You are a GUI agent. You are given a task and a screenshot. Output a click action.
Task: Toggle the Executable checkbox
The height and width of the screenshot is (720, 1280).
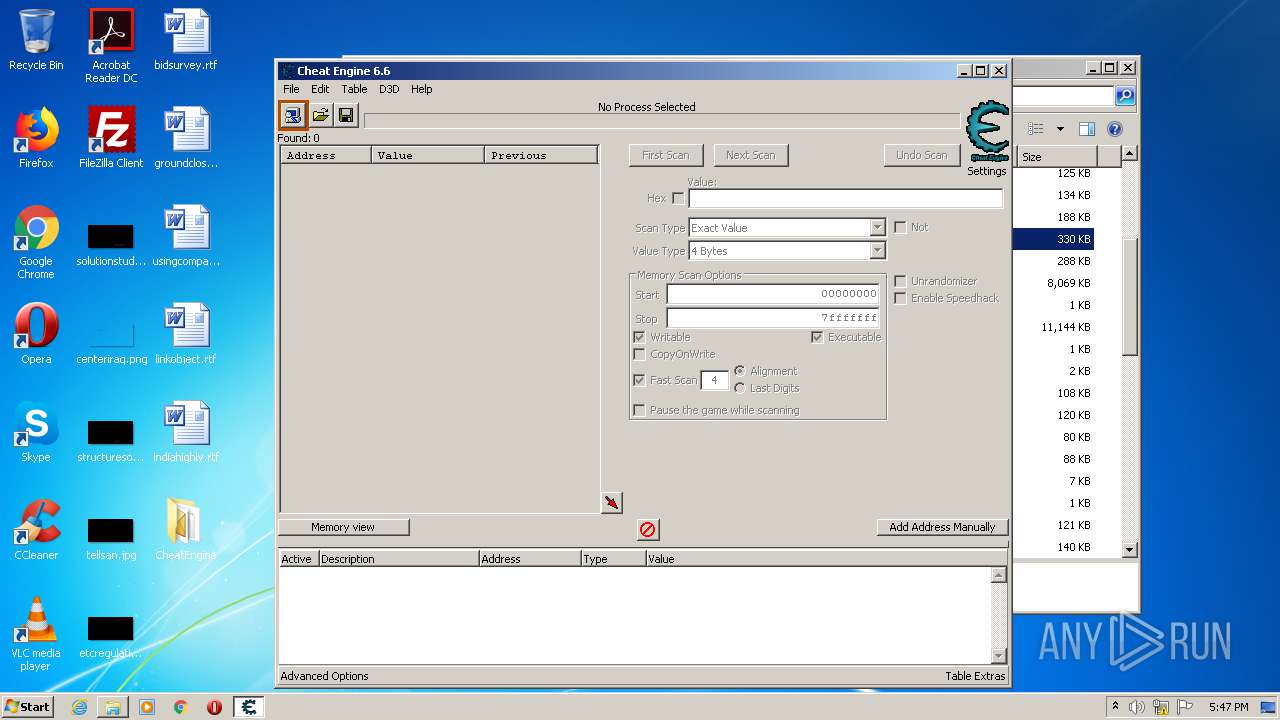pyautogui.click(x=817, y=337)
